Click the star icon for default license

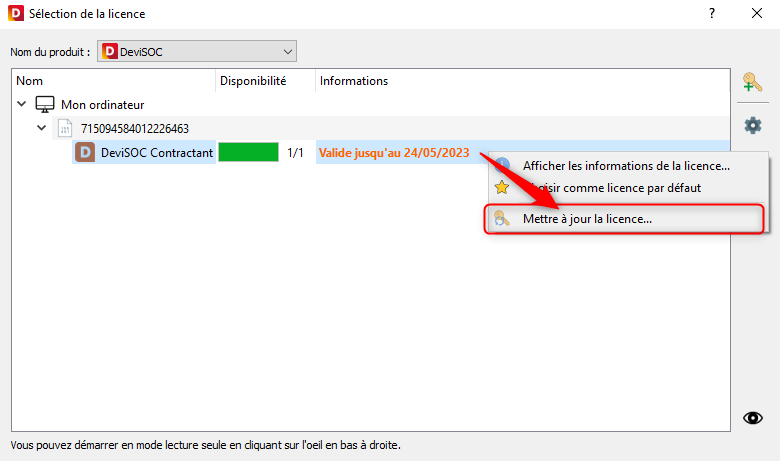point(501,187)
